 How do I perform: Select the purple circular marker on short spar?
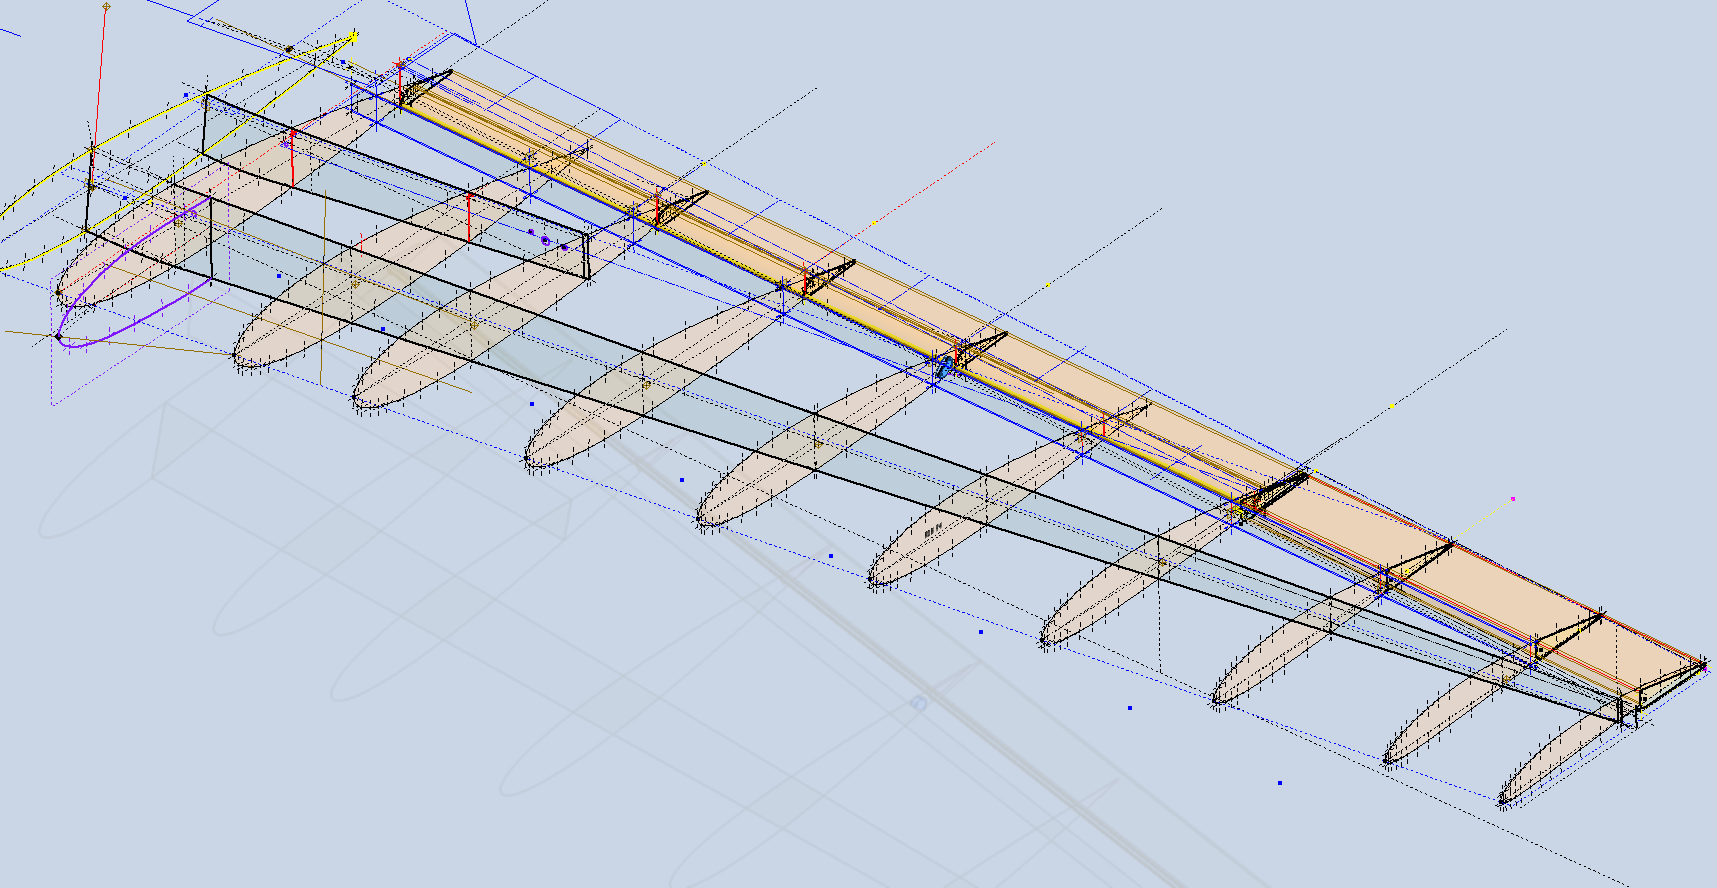point(545,241)
